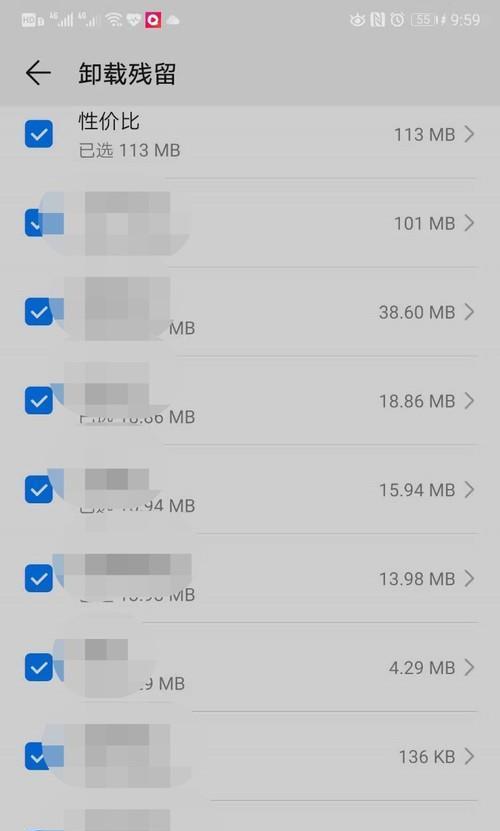Tap the WiFi signal status icon
Screen dimensions: 500x831
tap(113, 21)
